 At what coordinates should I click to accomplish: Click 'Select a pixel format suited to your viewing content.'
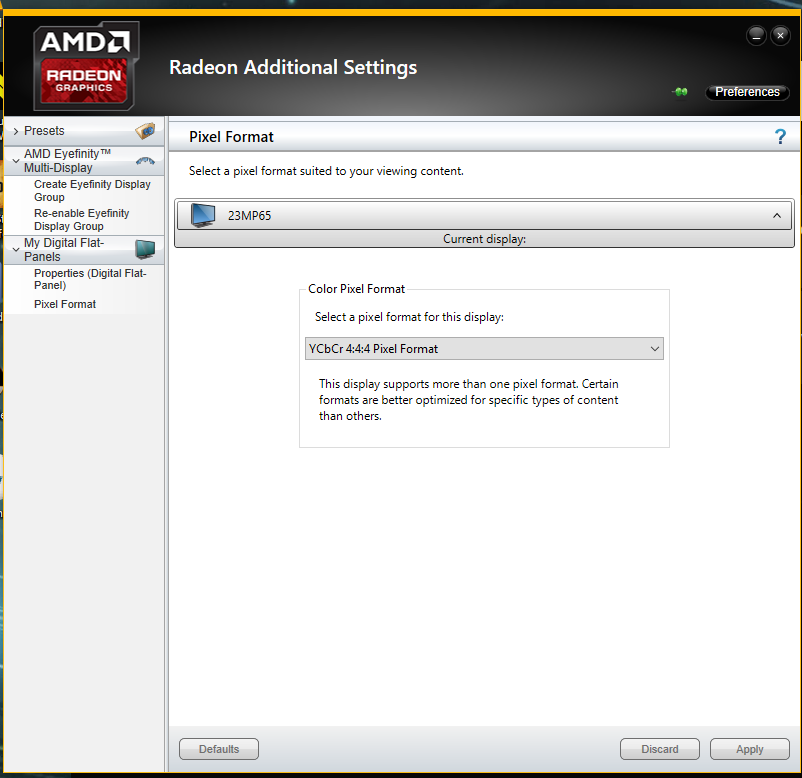[x=326, y=171]
